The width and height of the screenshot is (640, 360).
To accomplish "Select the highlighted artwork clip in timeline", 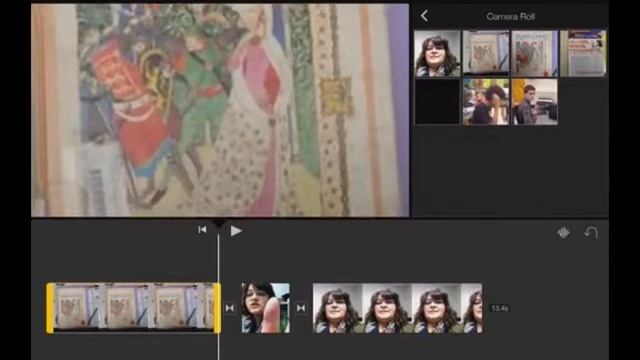I will (x=134, y=308).
